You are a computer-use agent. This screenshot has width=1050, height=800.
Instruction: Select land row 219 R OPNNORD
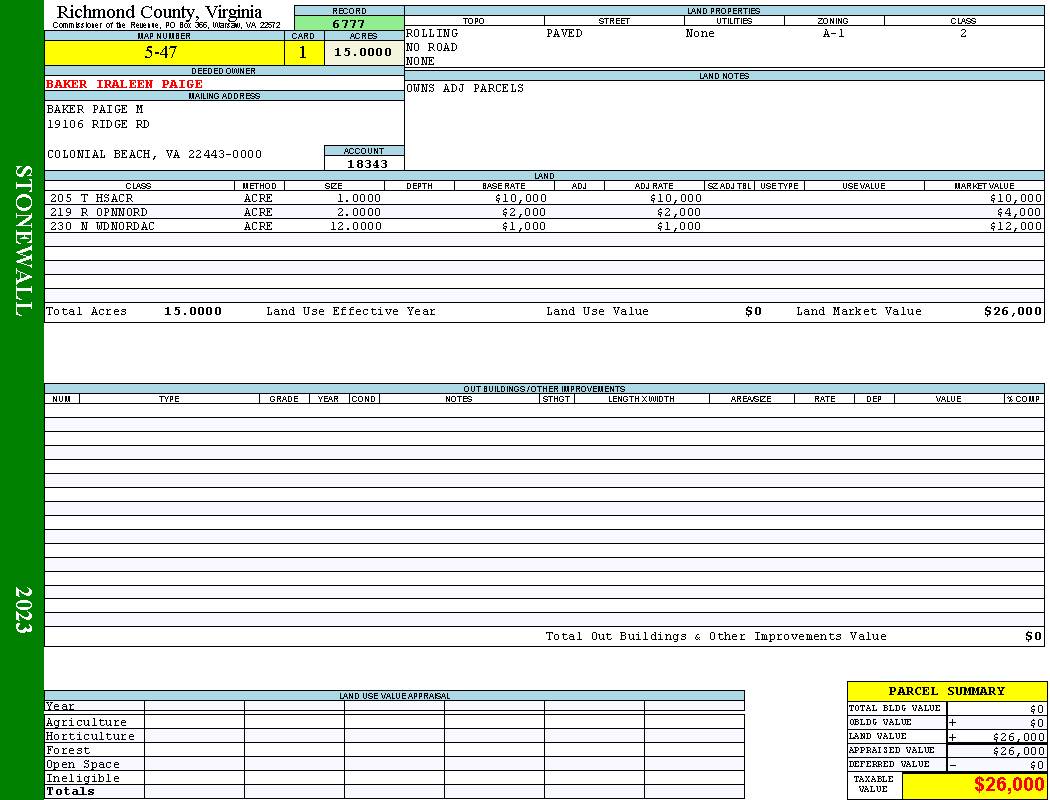544,212
